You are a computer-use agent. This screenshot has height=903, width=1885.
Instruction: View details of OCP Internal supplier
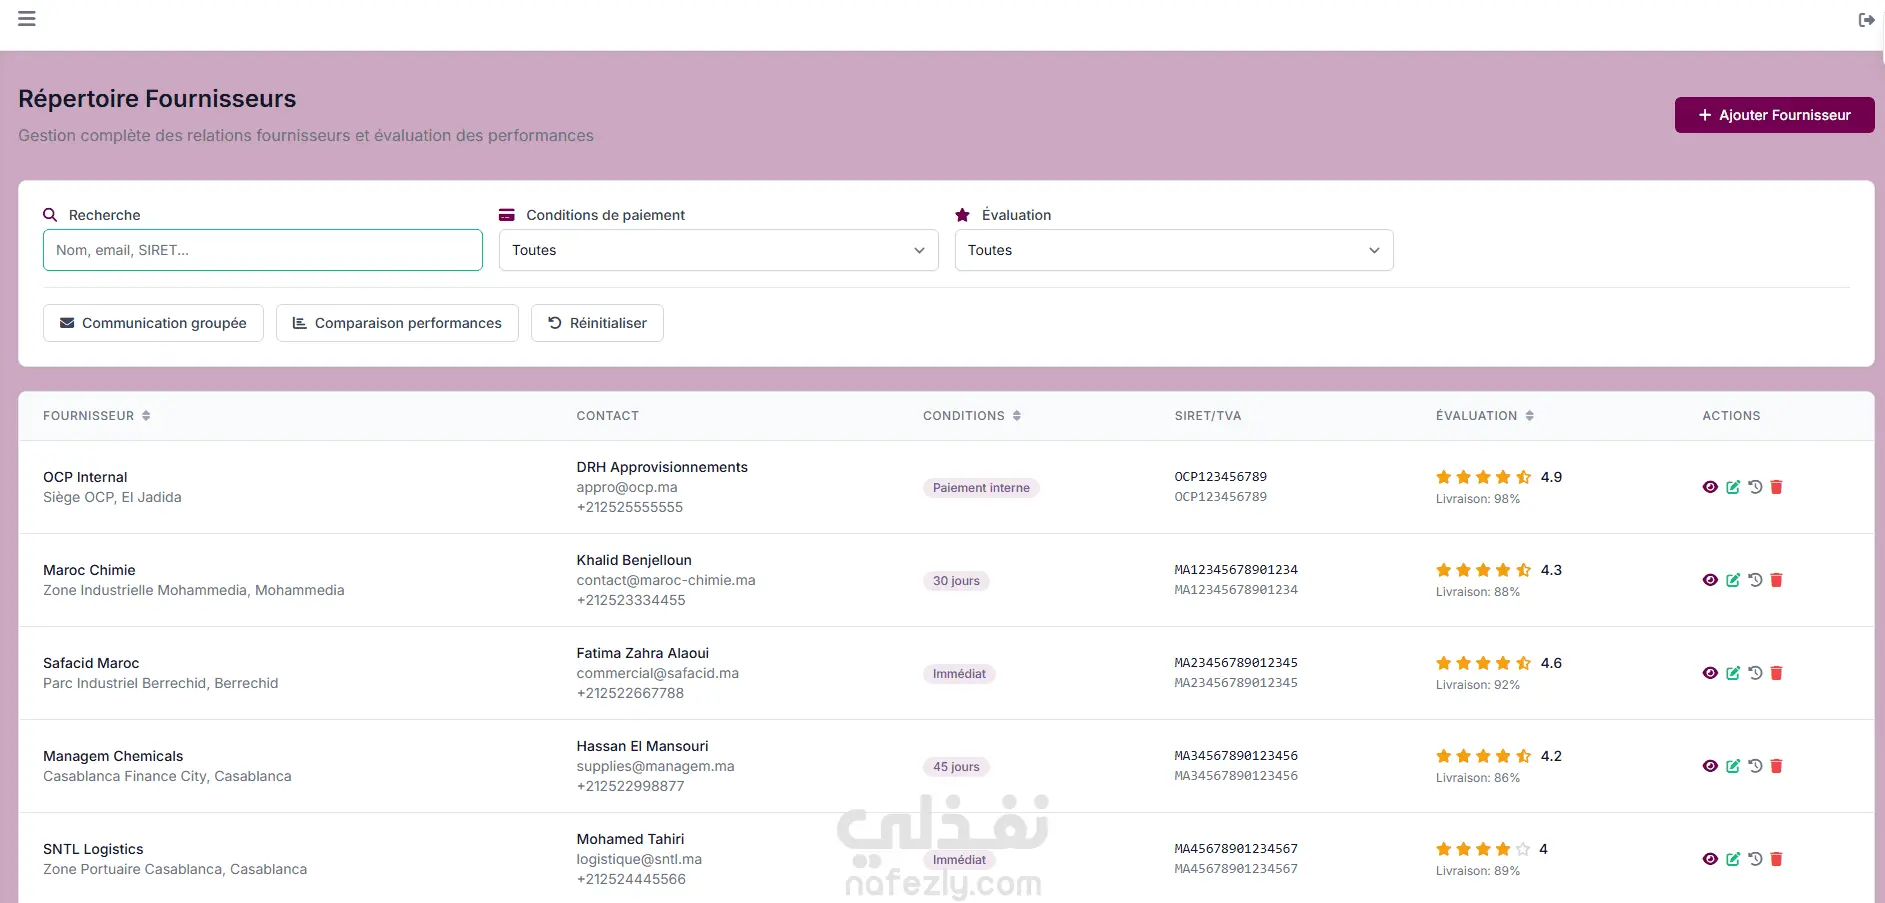click(1710, 487)
